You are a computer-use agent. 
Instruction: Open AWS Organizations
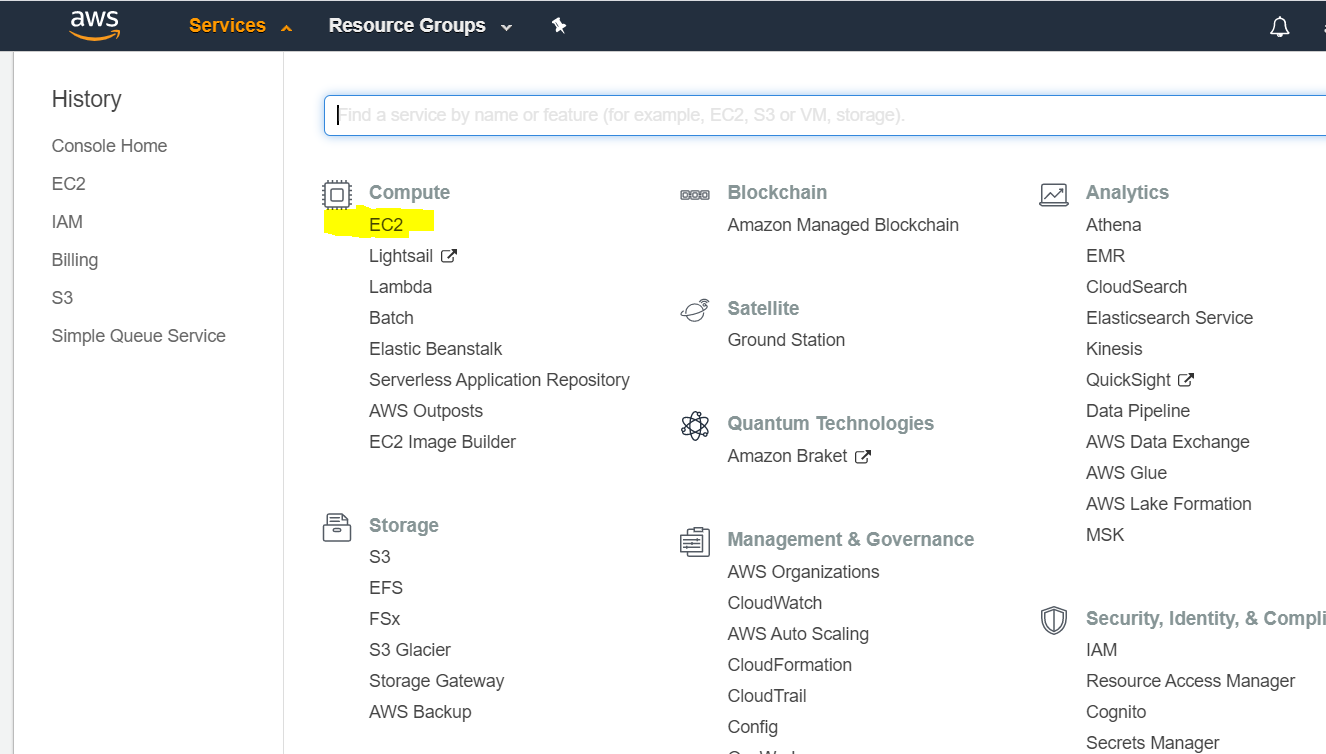(x=803, y=572)
